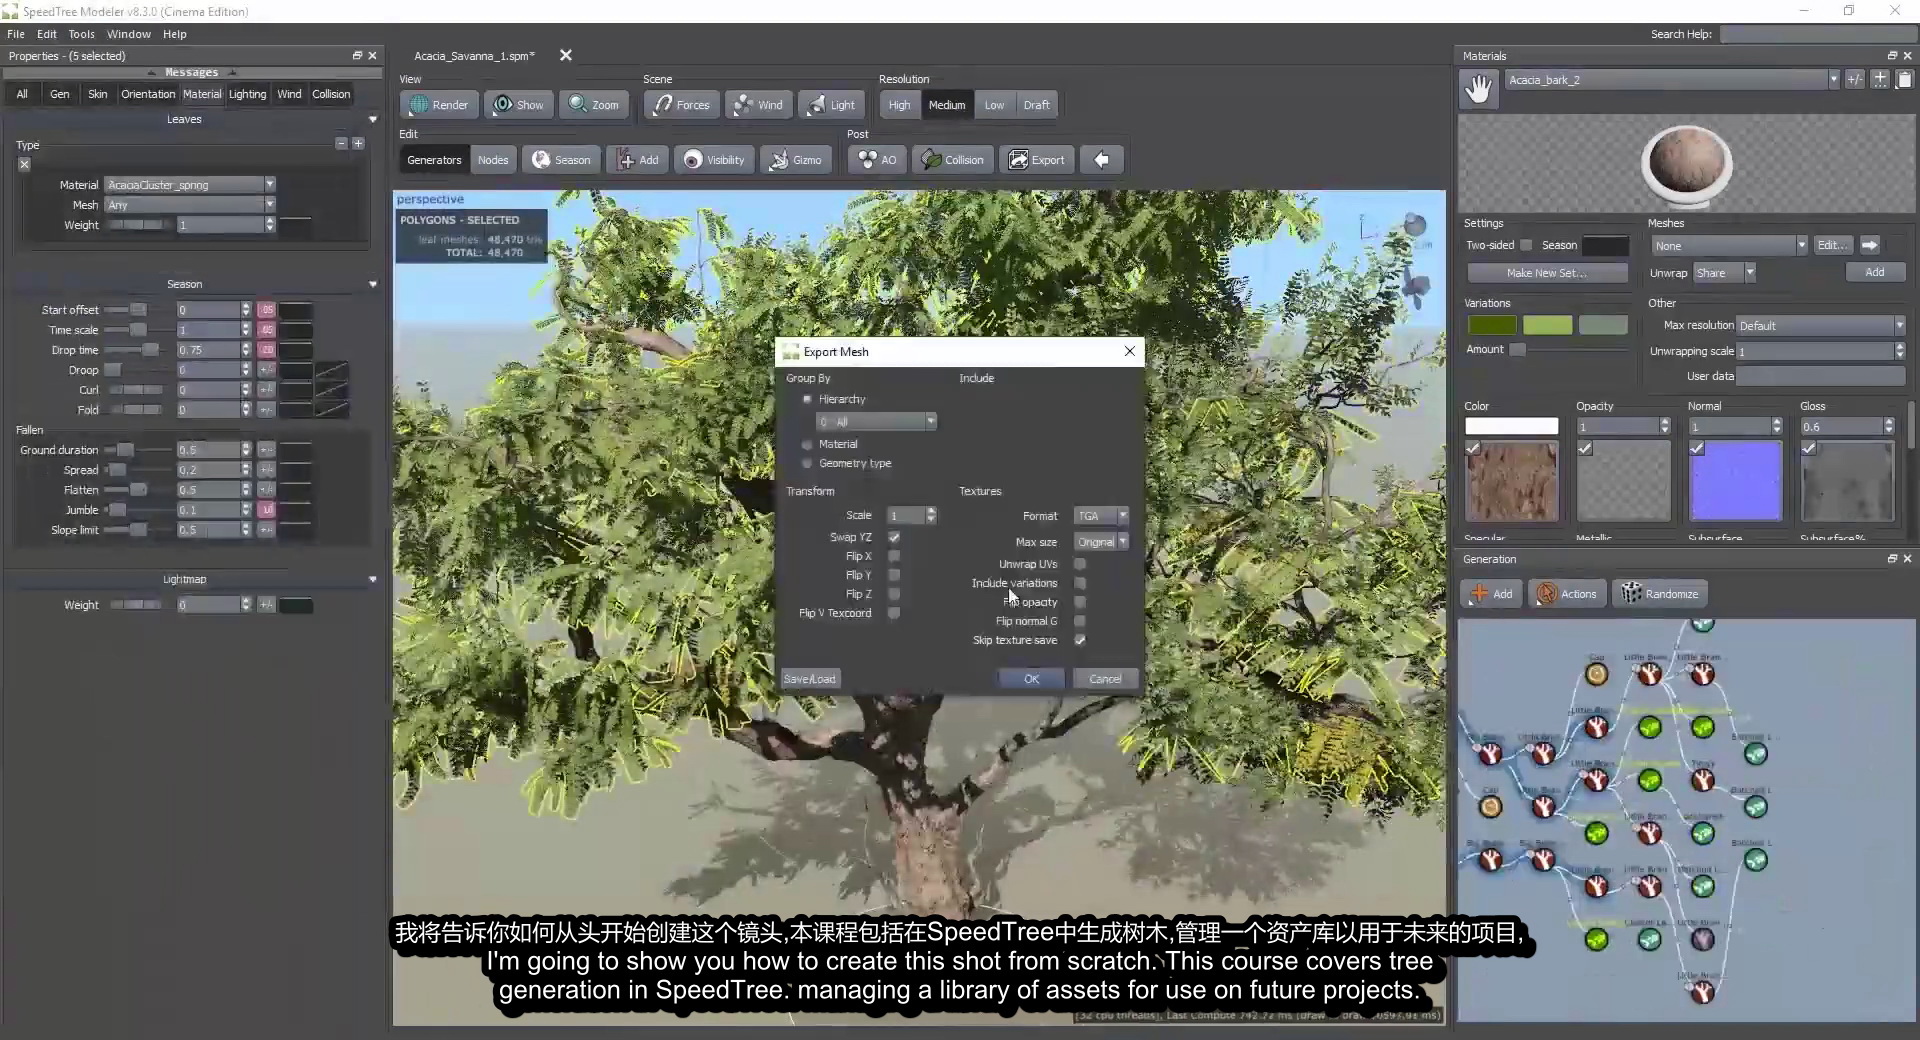Click the Export toolbar button
This screenshot has width=1920, height=1040.
1037,160
